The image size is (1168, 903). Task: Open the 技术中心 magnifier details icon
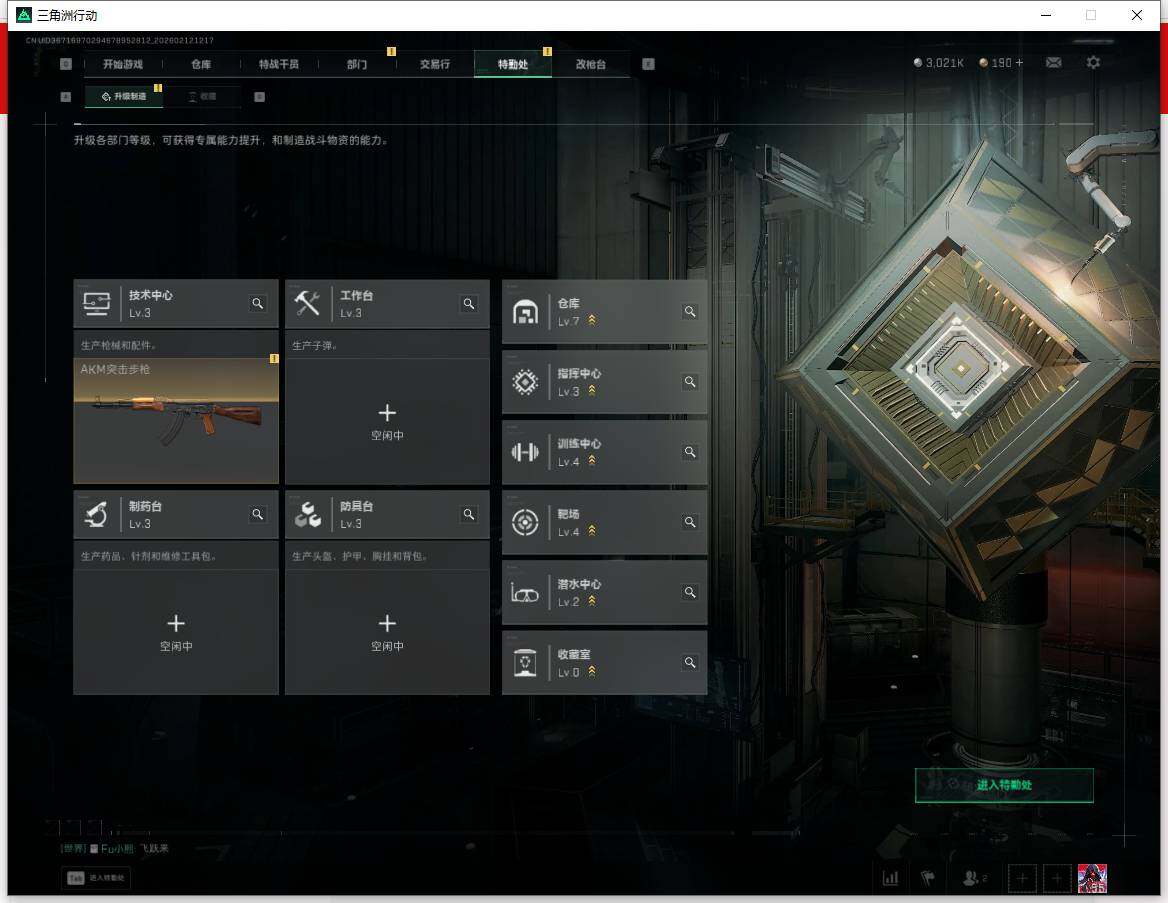tap(258, 303)
